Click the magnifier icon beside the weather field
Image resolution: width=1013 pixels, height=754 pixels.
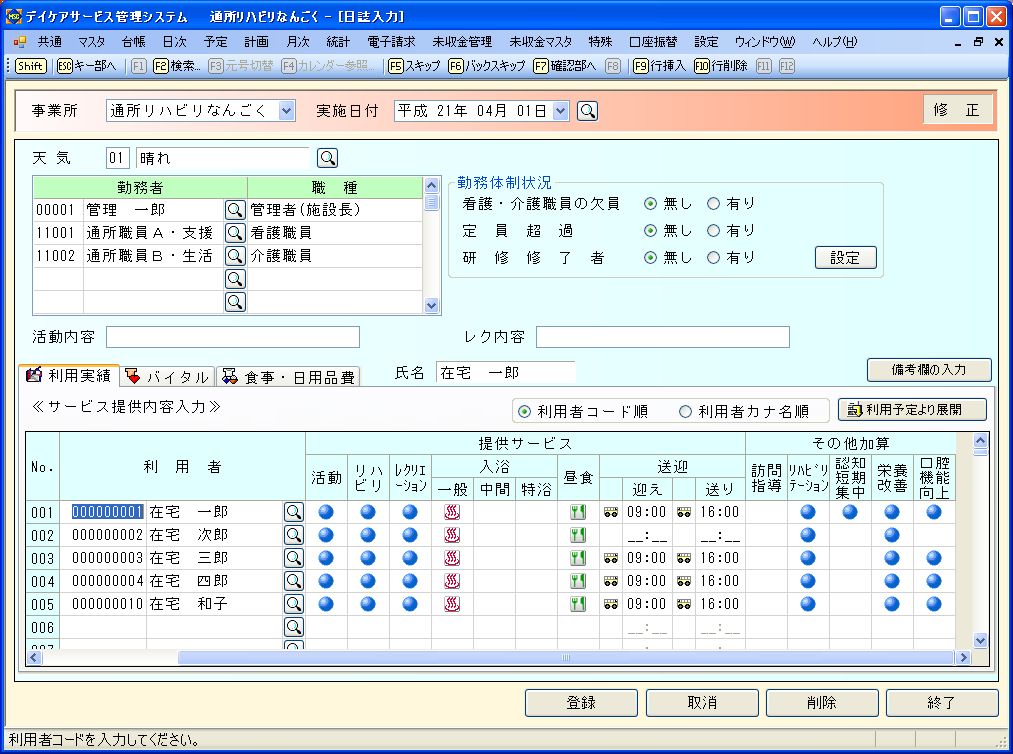(x=327, y=158)
